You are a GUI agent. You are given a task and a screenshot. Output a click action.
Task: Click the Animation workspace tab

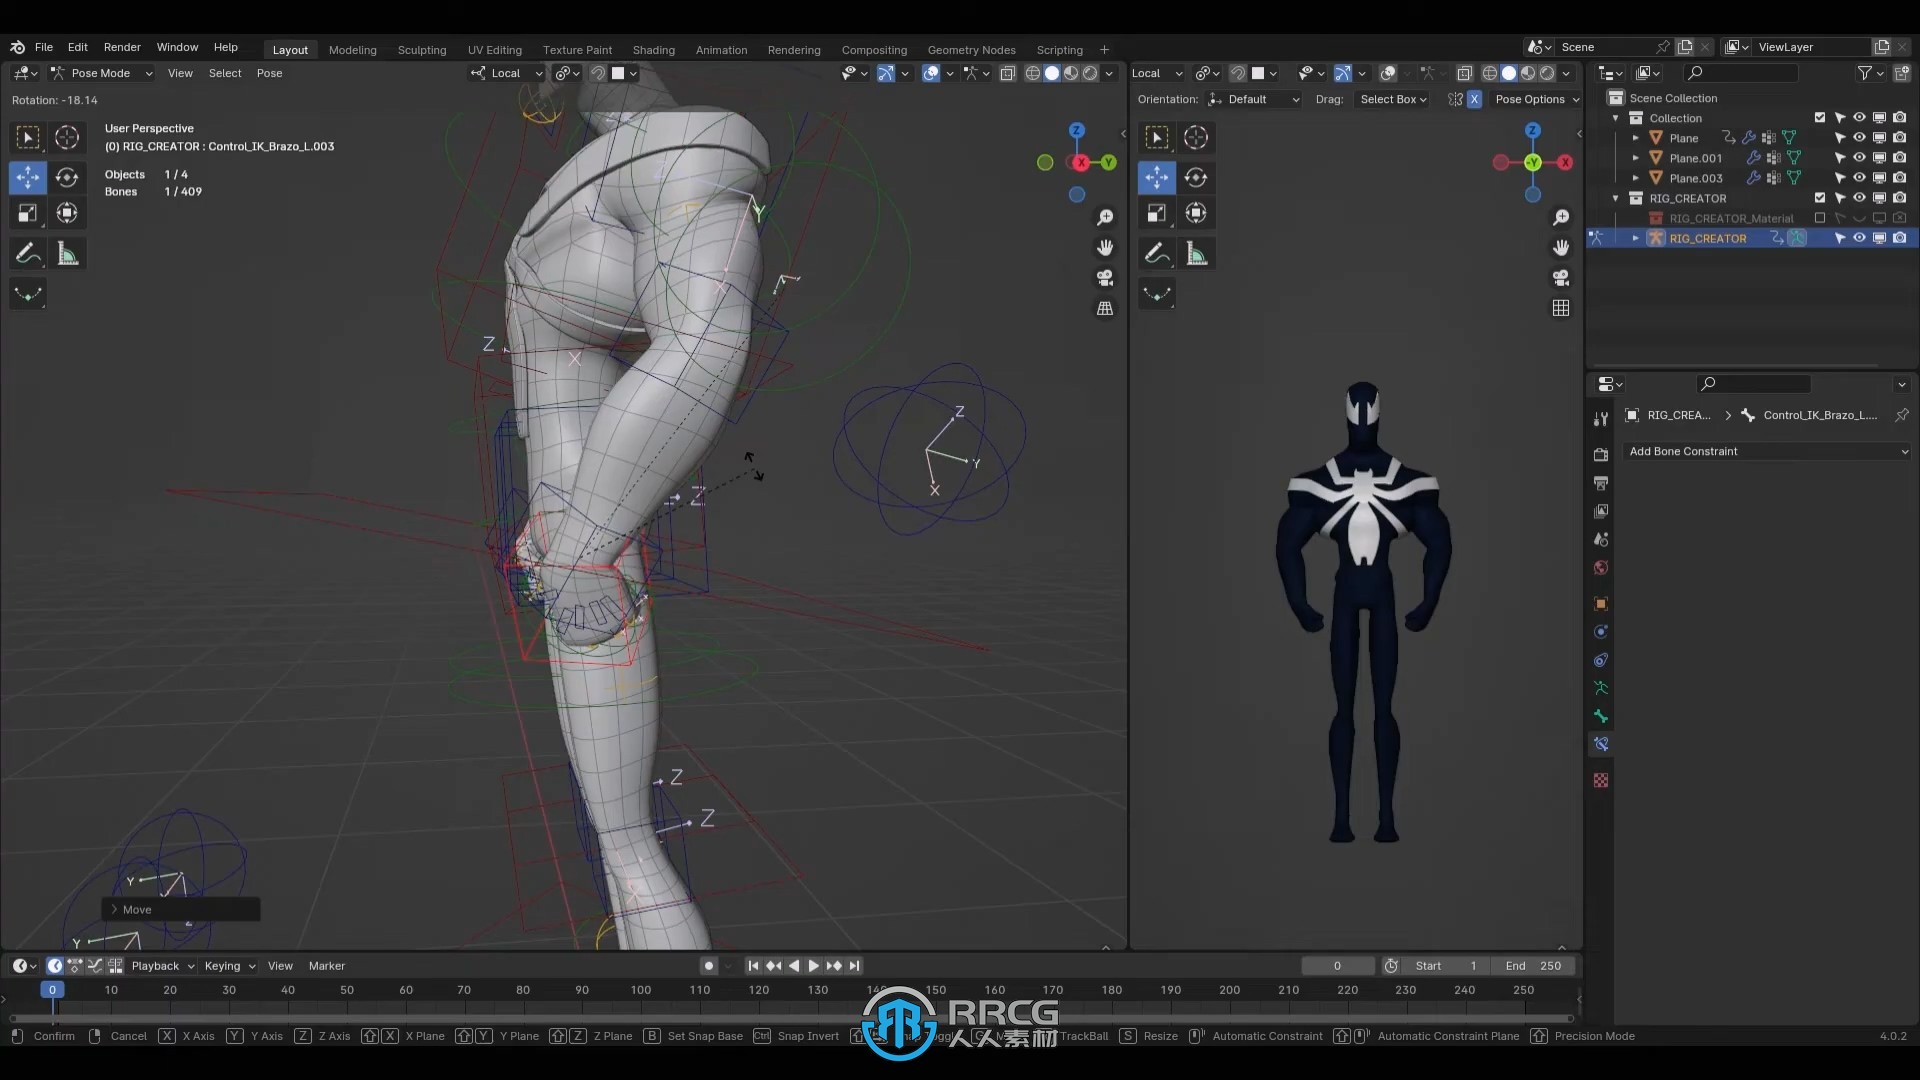click(x=720, y=49)
